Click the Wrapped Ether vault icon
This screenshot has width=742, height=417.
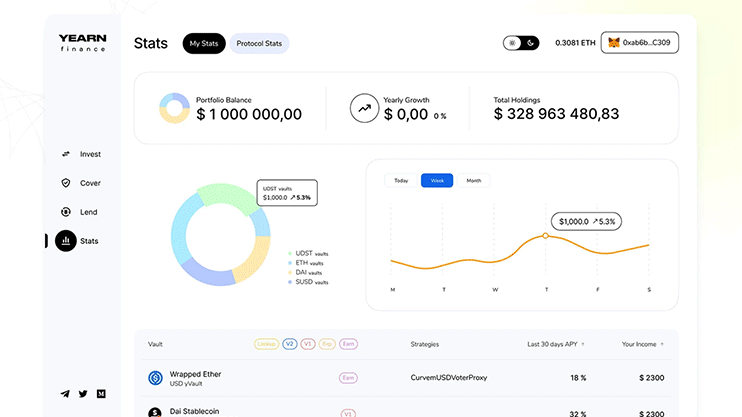155,378
